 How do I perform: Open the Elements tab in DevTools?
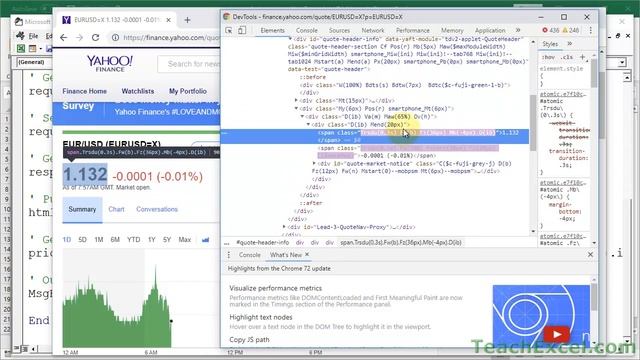point(272,31)
